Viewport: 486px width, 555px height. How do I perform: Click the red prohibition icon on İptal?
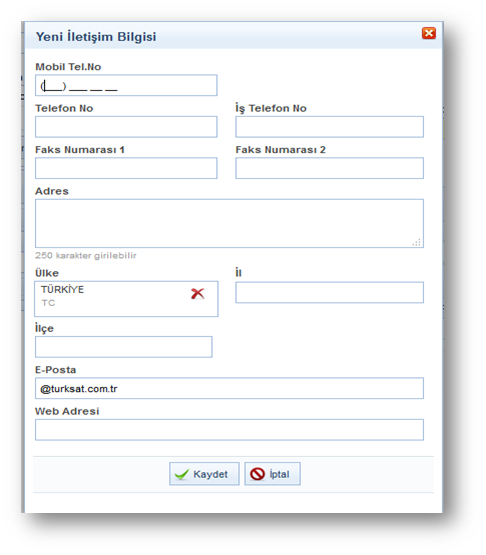tap(257, 474)
